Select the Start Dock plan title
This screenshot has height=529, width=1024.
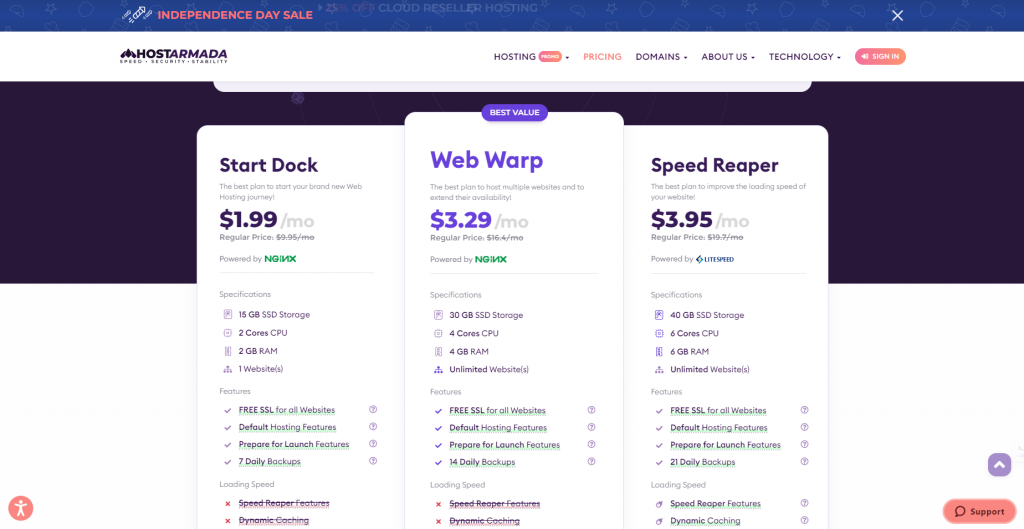pos(268,165)
